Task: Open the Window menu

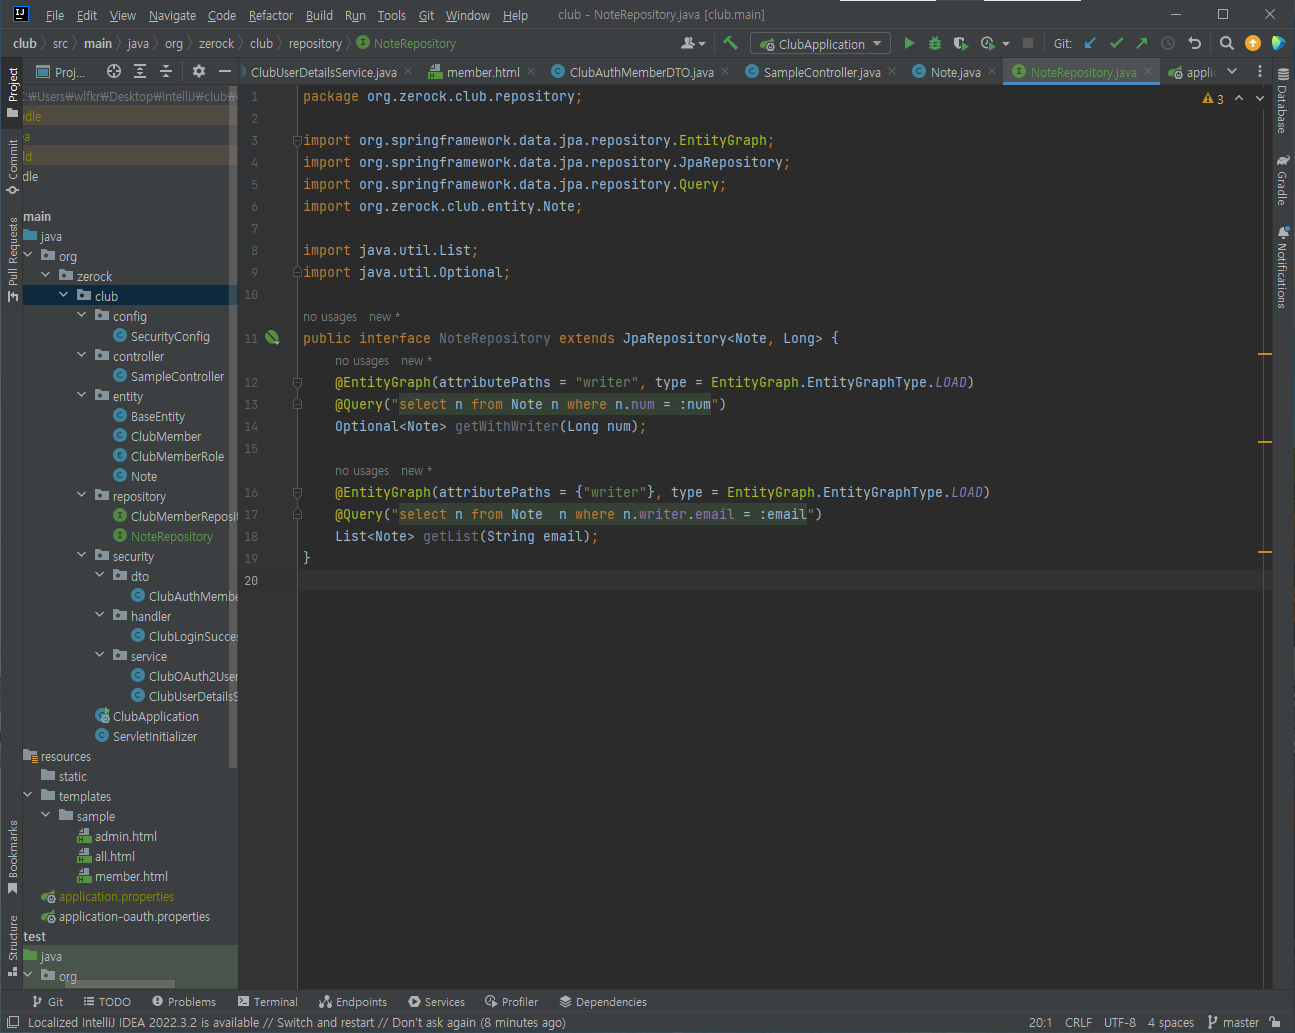Action: click(x=468, y=15)
